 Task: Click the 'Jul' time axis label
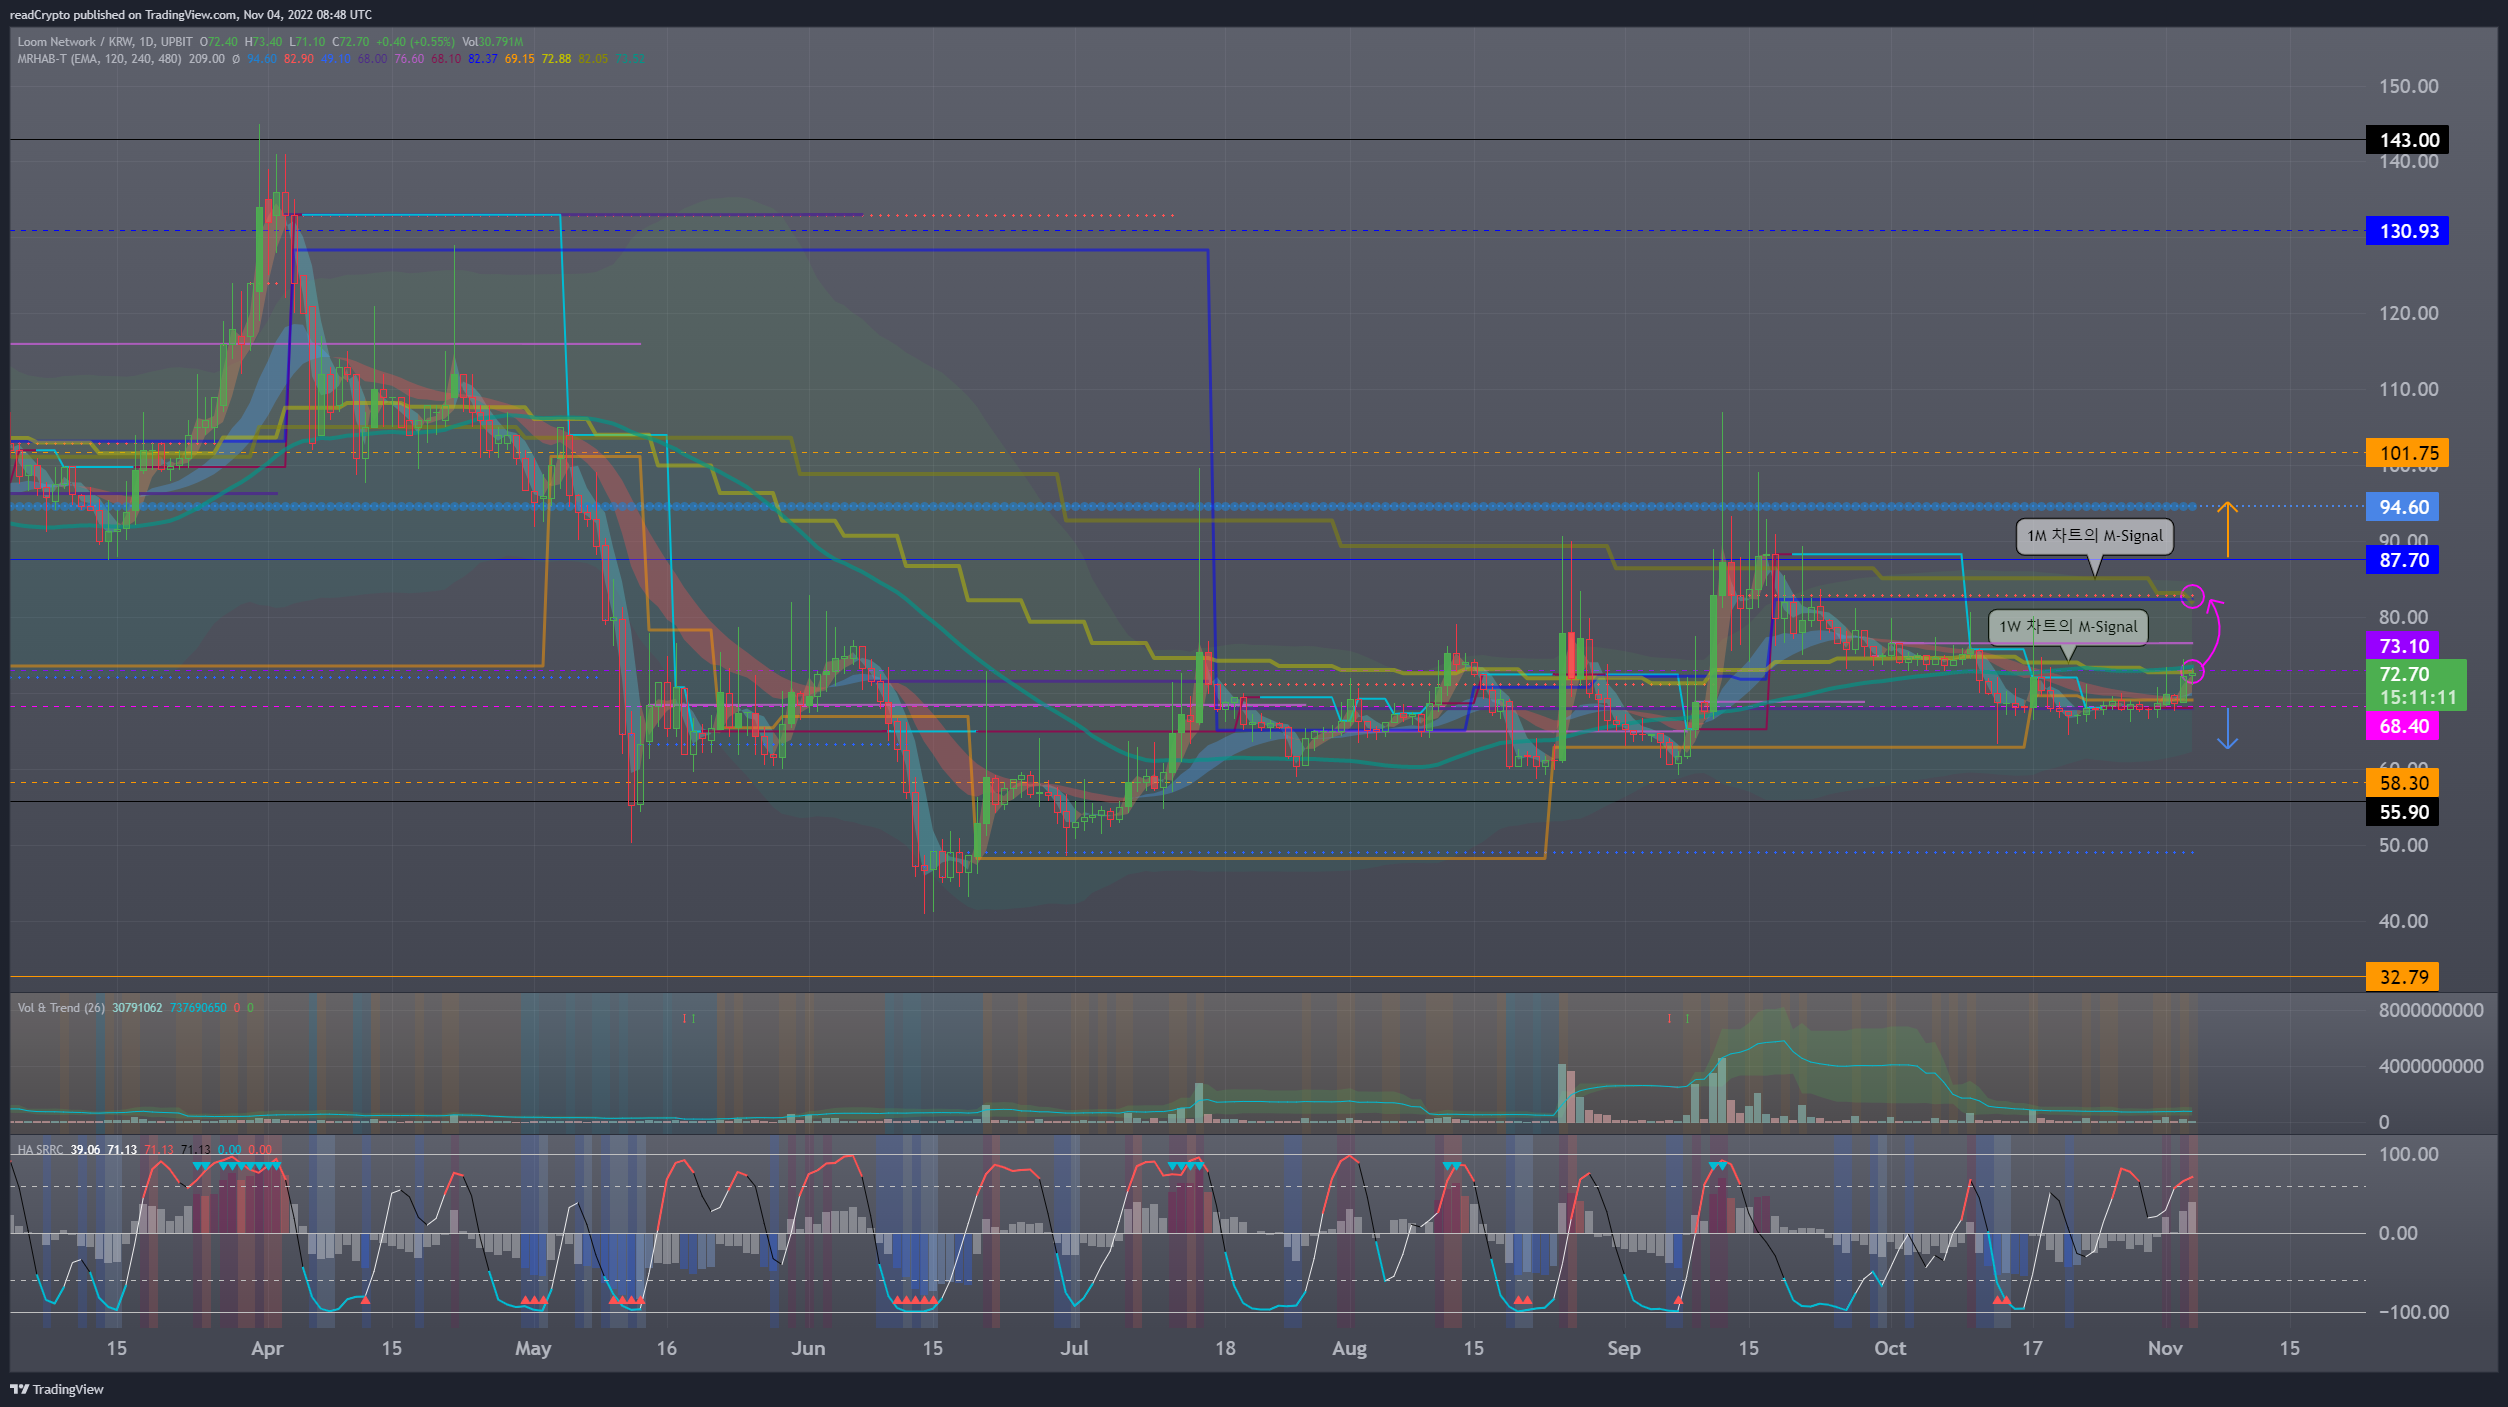pos(1074,1348)
